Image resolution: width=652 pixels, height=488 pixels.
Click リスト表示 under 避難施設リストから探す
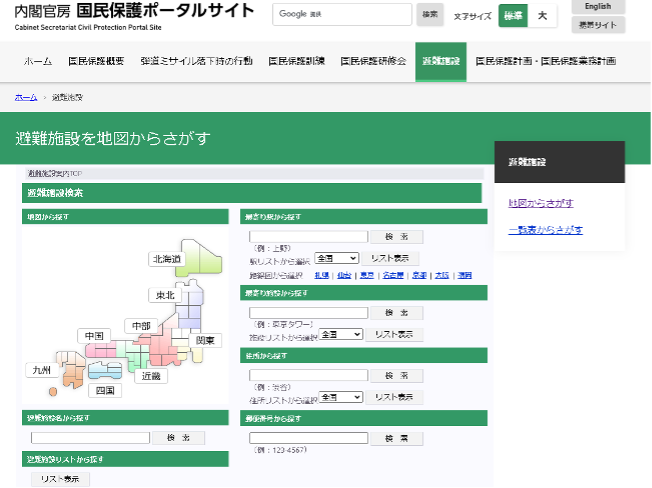(x=60, y=479)
